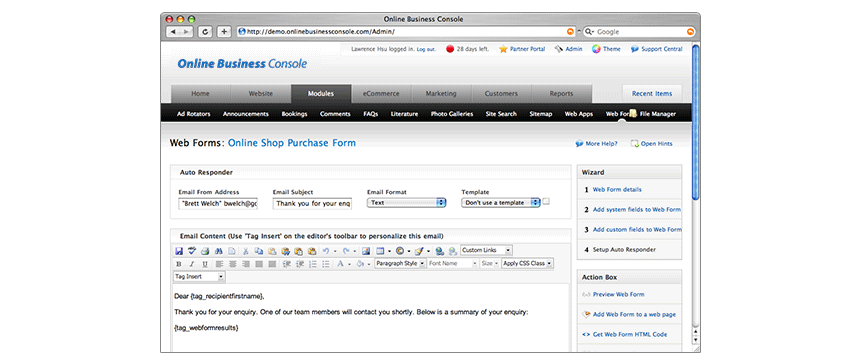This screenshot has width=860, height=360.
Task: Click in the Email Subject field
Action: (313, 203)
